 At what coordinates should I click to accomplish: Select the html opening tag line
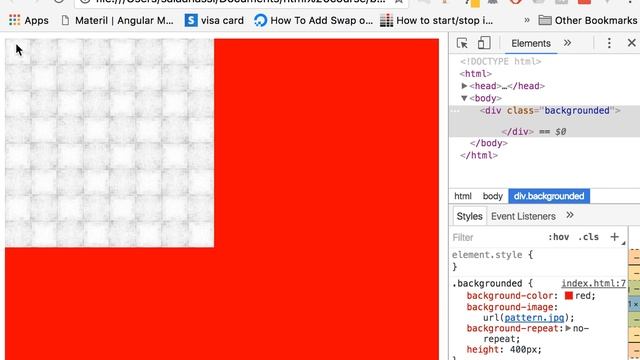pyautogui.click(x=476, y=74)
